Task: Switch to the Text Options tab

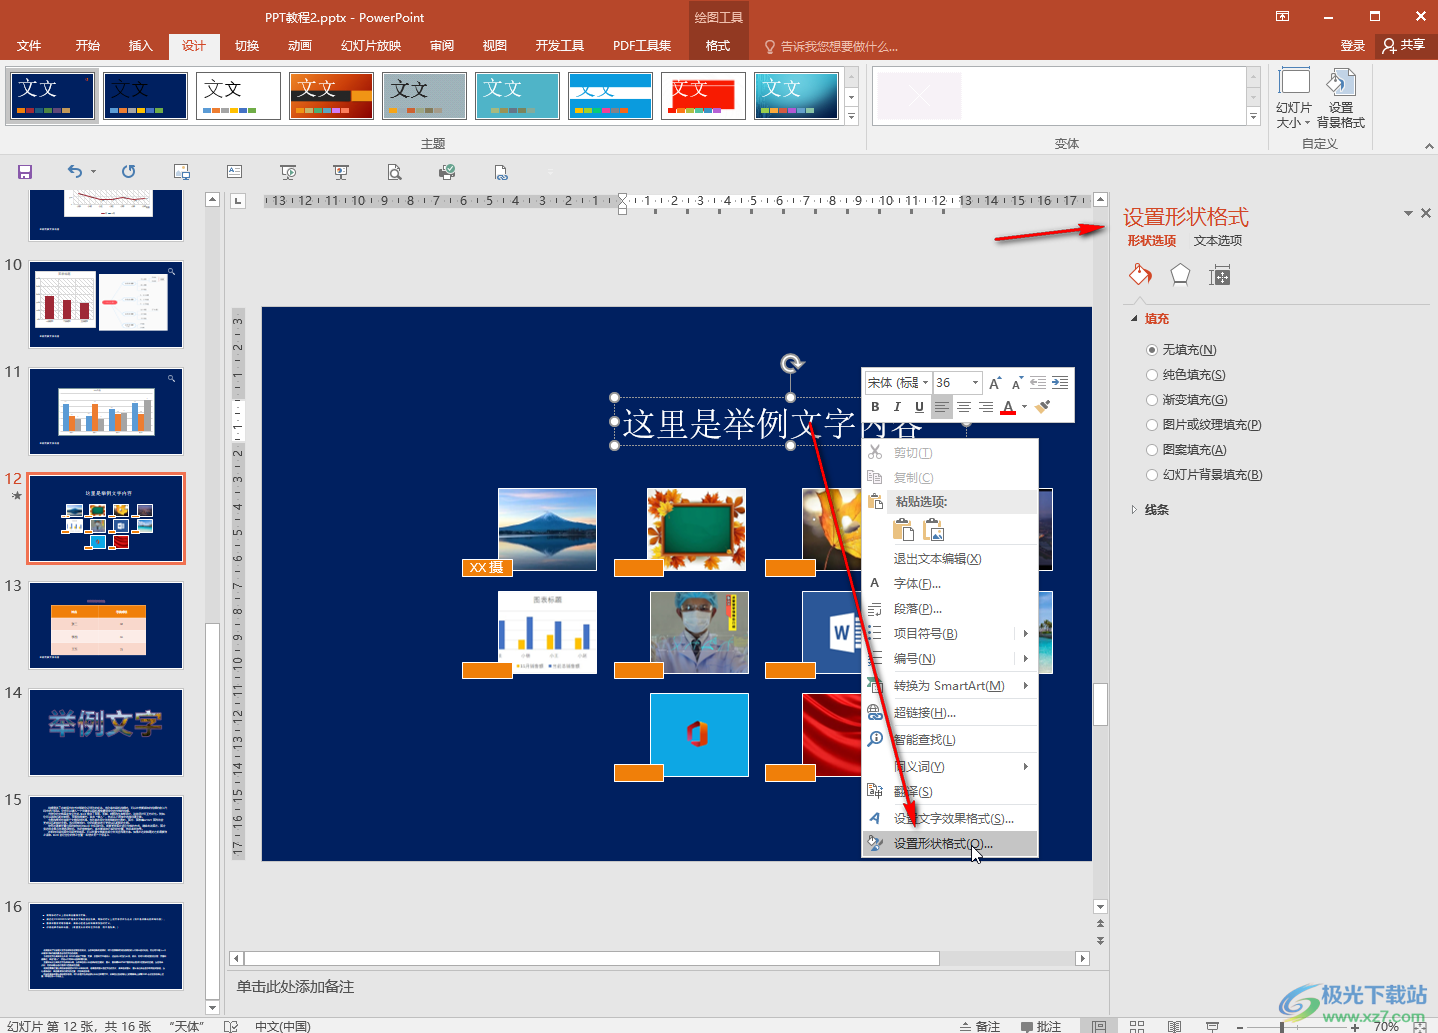Action: (x=1218, y=241)
